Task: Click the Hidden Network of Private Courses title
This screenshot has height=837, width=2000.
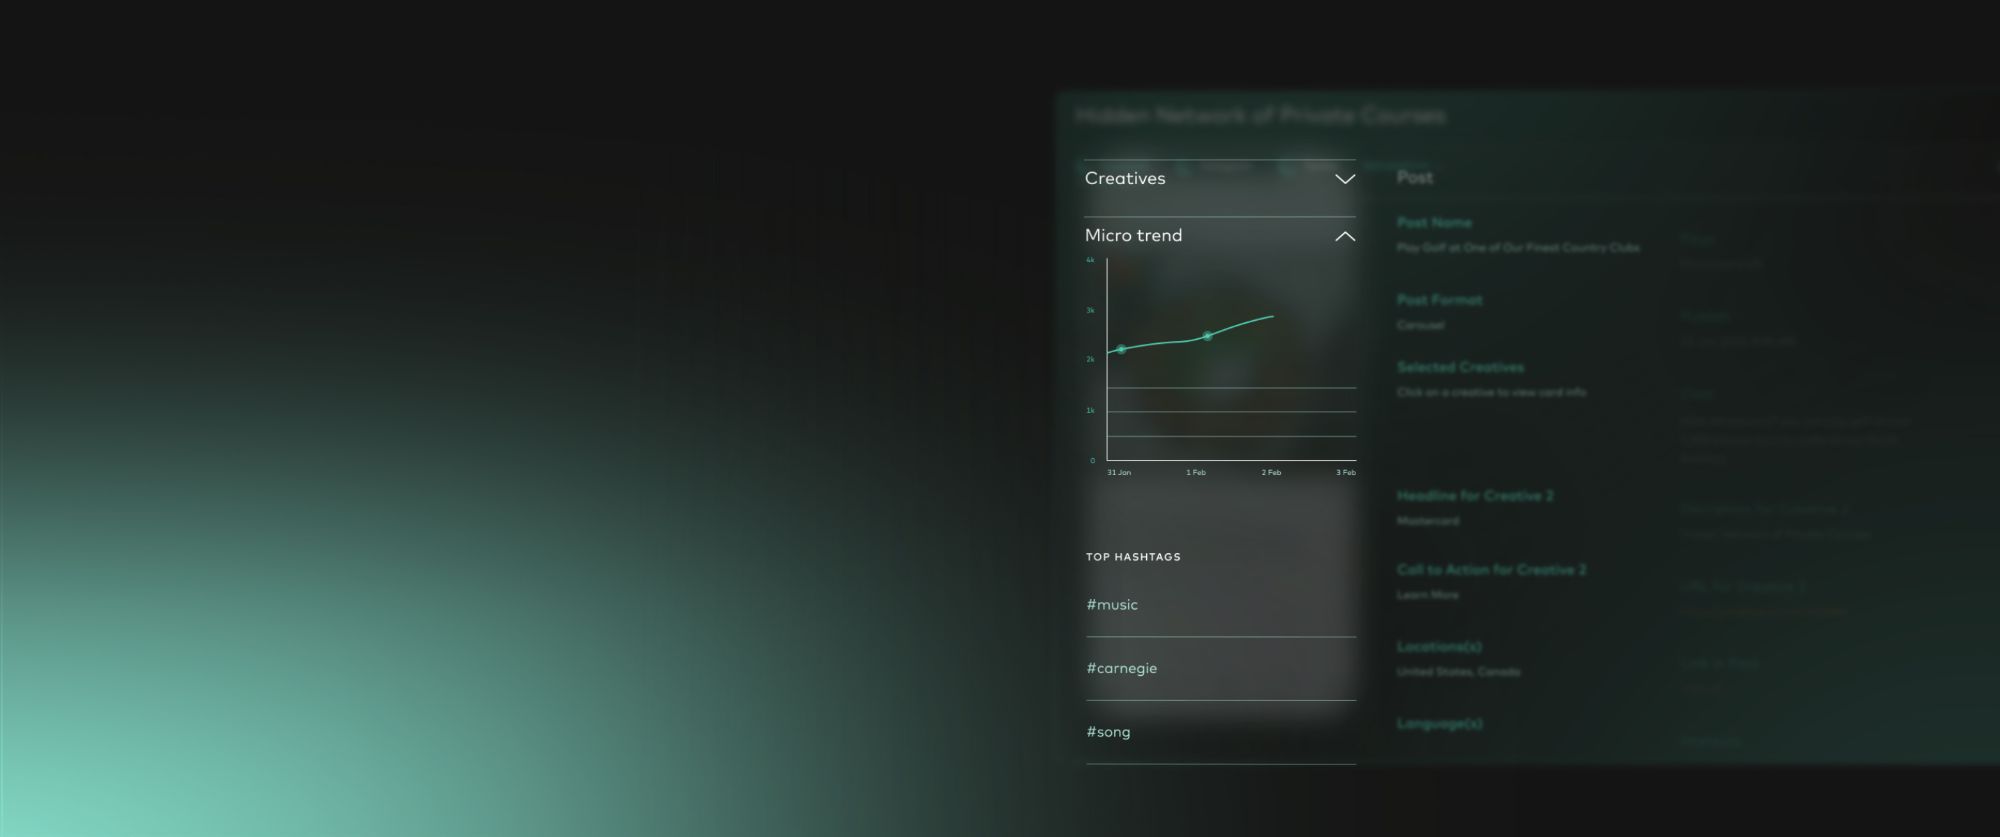Action: [x=1260, y=116]
